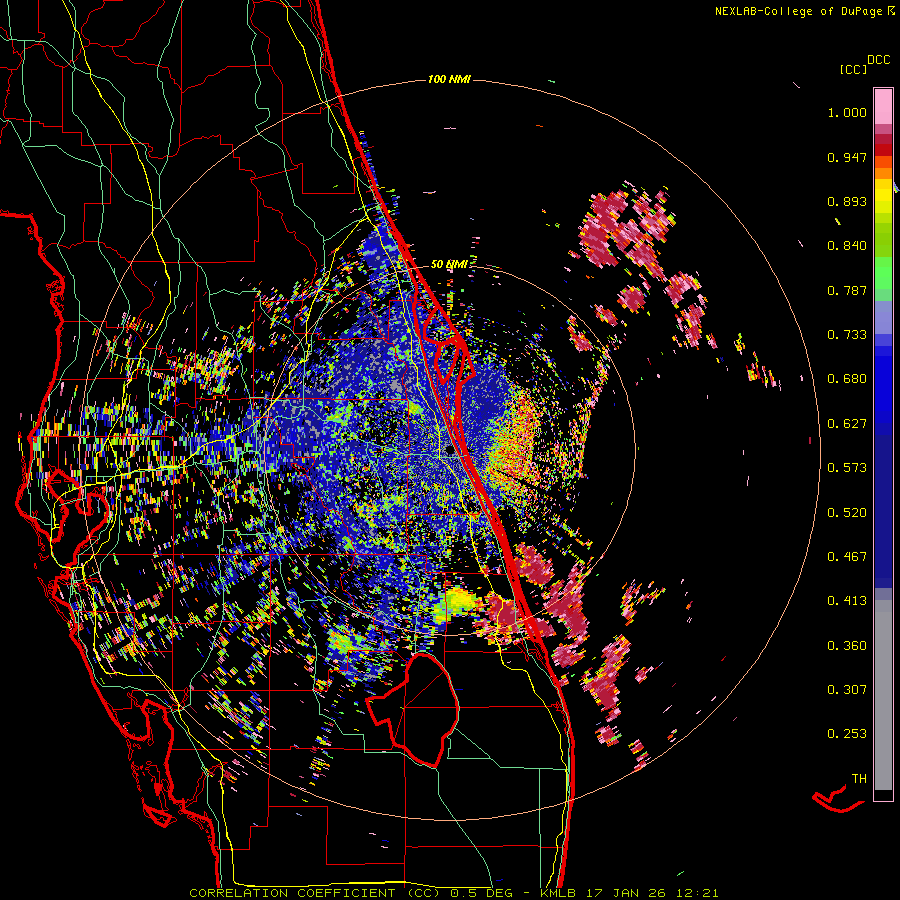Click the 0.947 scale value

coord(847,157)
